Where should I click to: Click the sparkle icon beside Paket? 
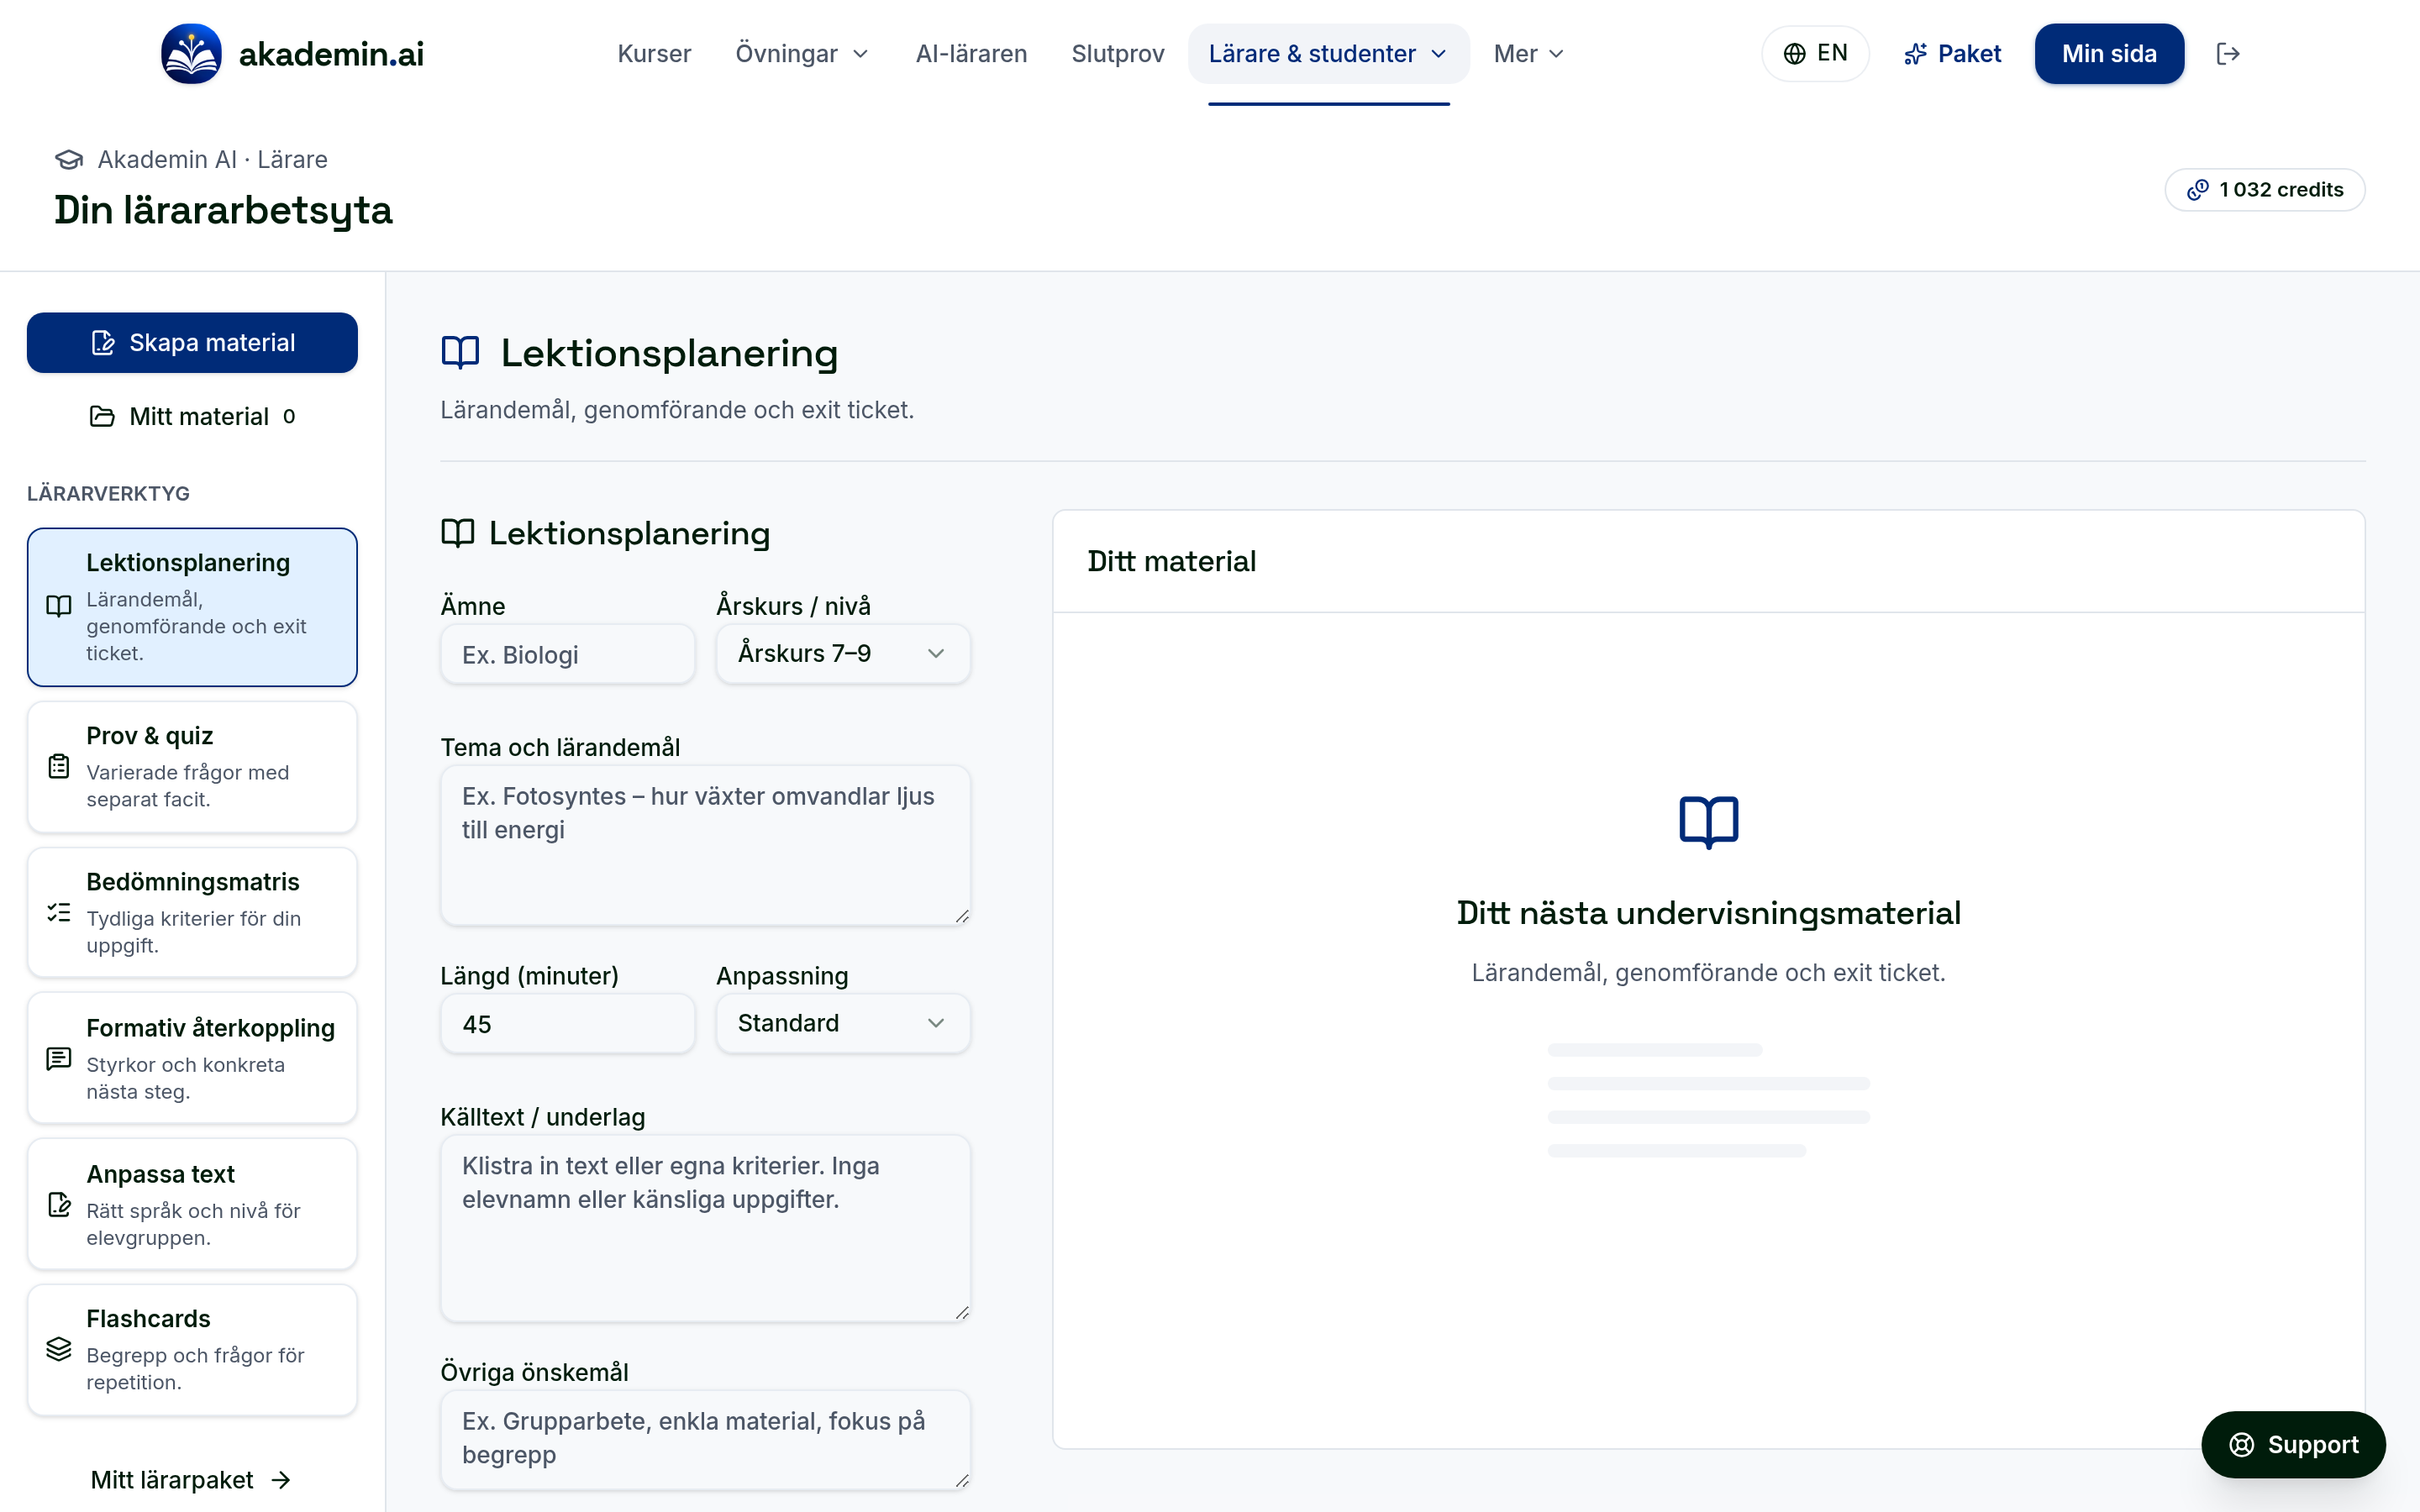(1915, 54)
